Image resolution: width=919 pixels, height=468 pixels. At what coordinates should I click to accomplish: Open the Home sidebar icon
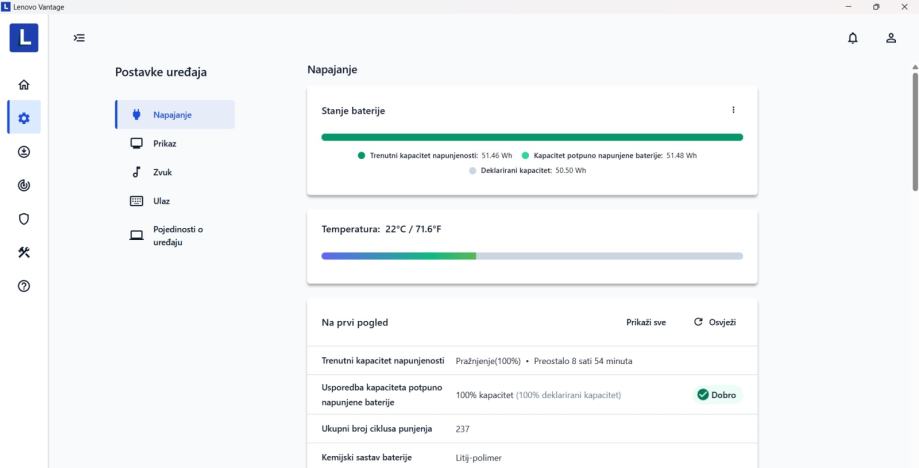24,86
